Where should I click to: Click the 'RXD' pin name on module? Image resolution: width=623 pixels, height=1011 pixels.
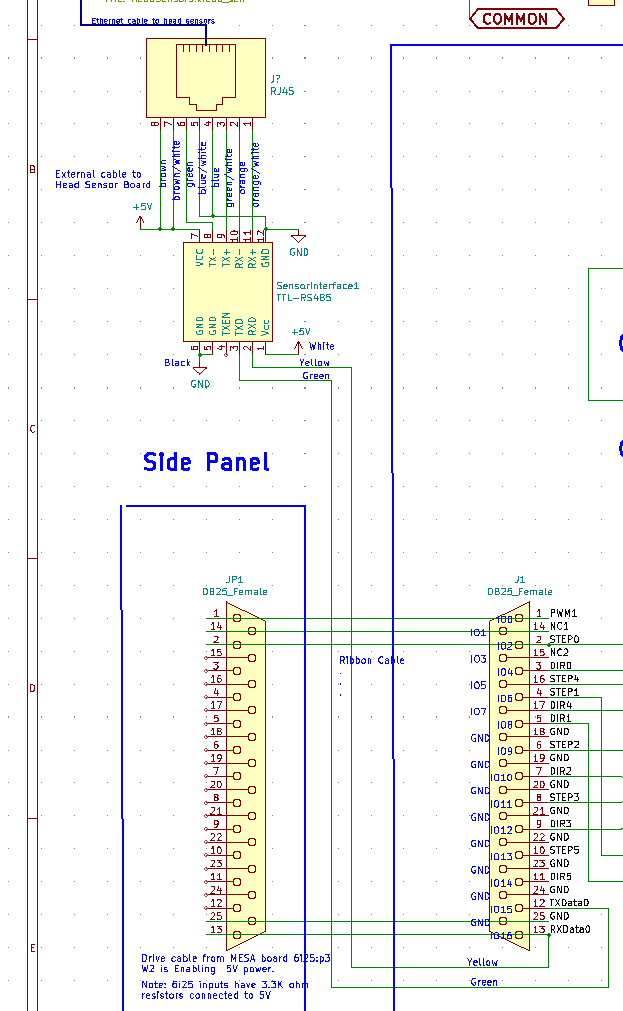tap(252, 326)
